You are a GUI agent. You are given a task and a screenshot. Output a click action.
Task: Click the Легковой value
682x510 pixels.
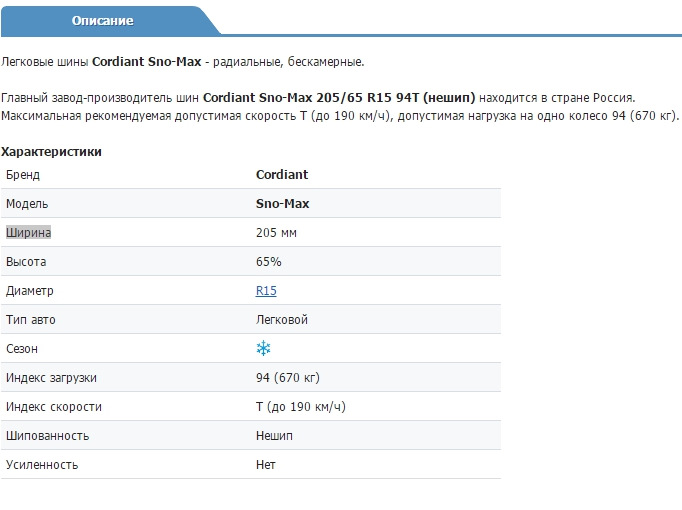pyautogui.click(x=281, y=320)
